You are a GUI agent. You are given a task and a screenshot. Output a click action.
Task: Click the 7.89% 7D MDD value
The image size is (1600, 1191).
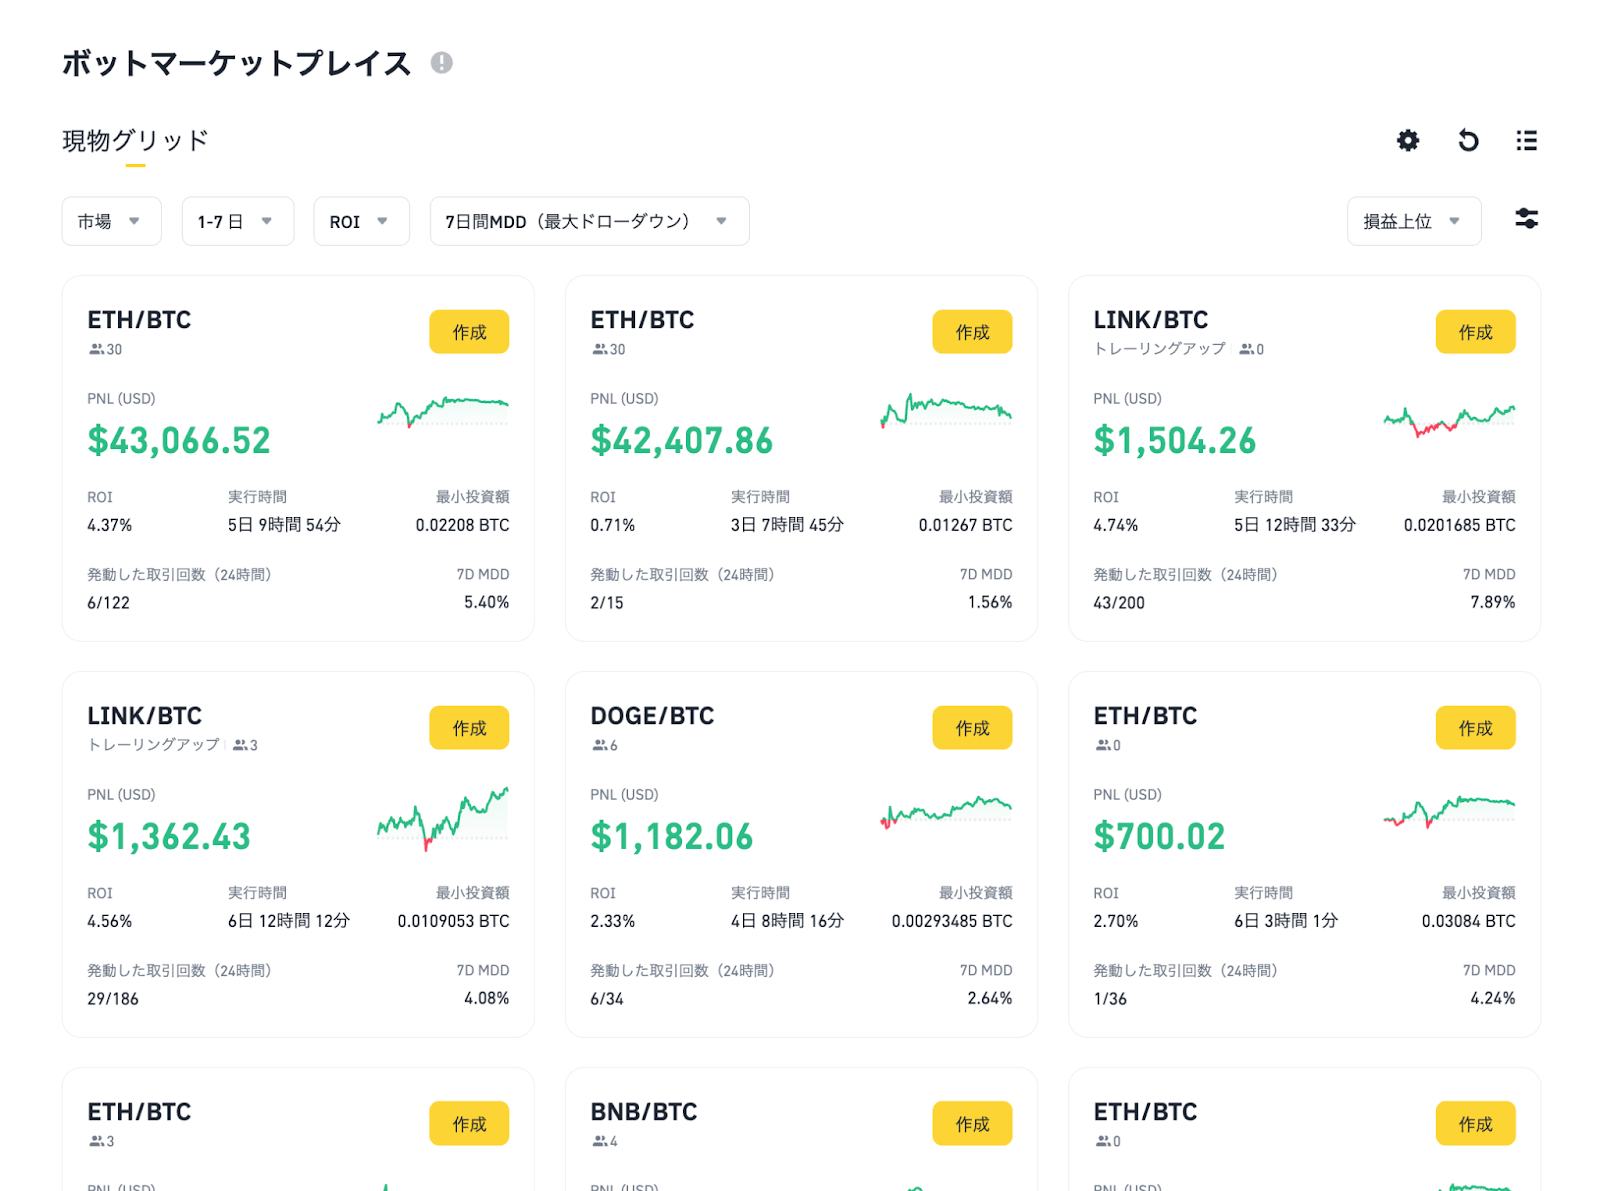click(x=1492, y=602)
